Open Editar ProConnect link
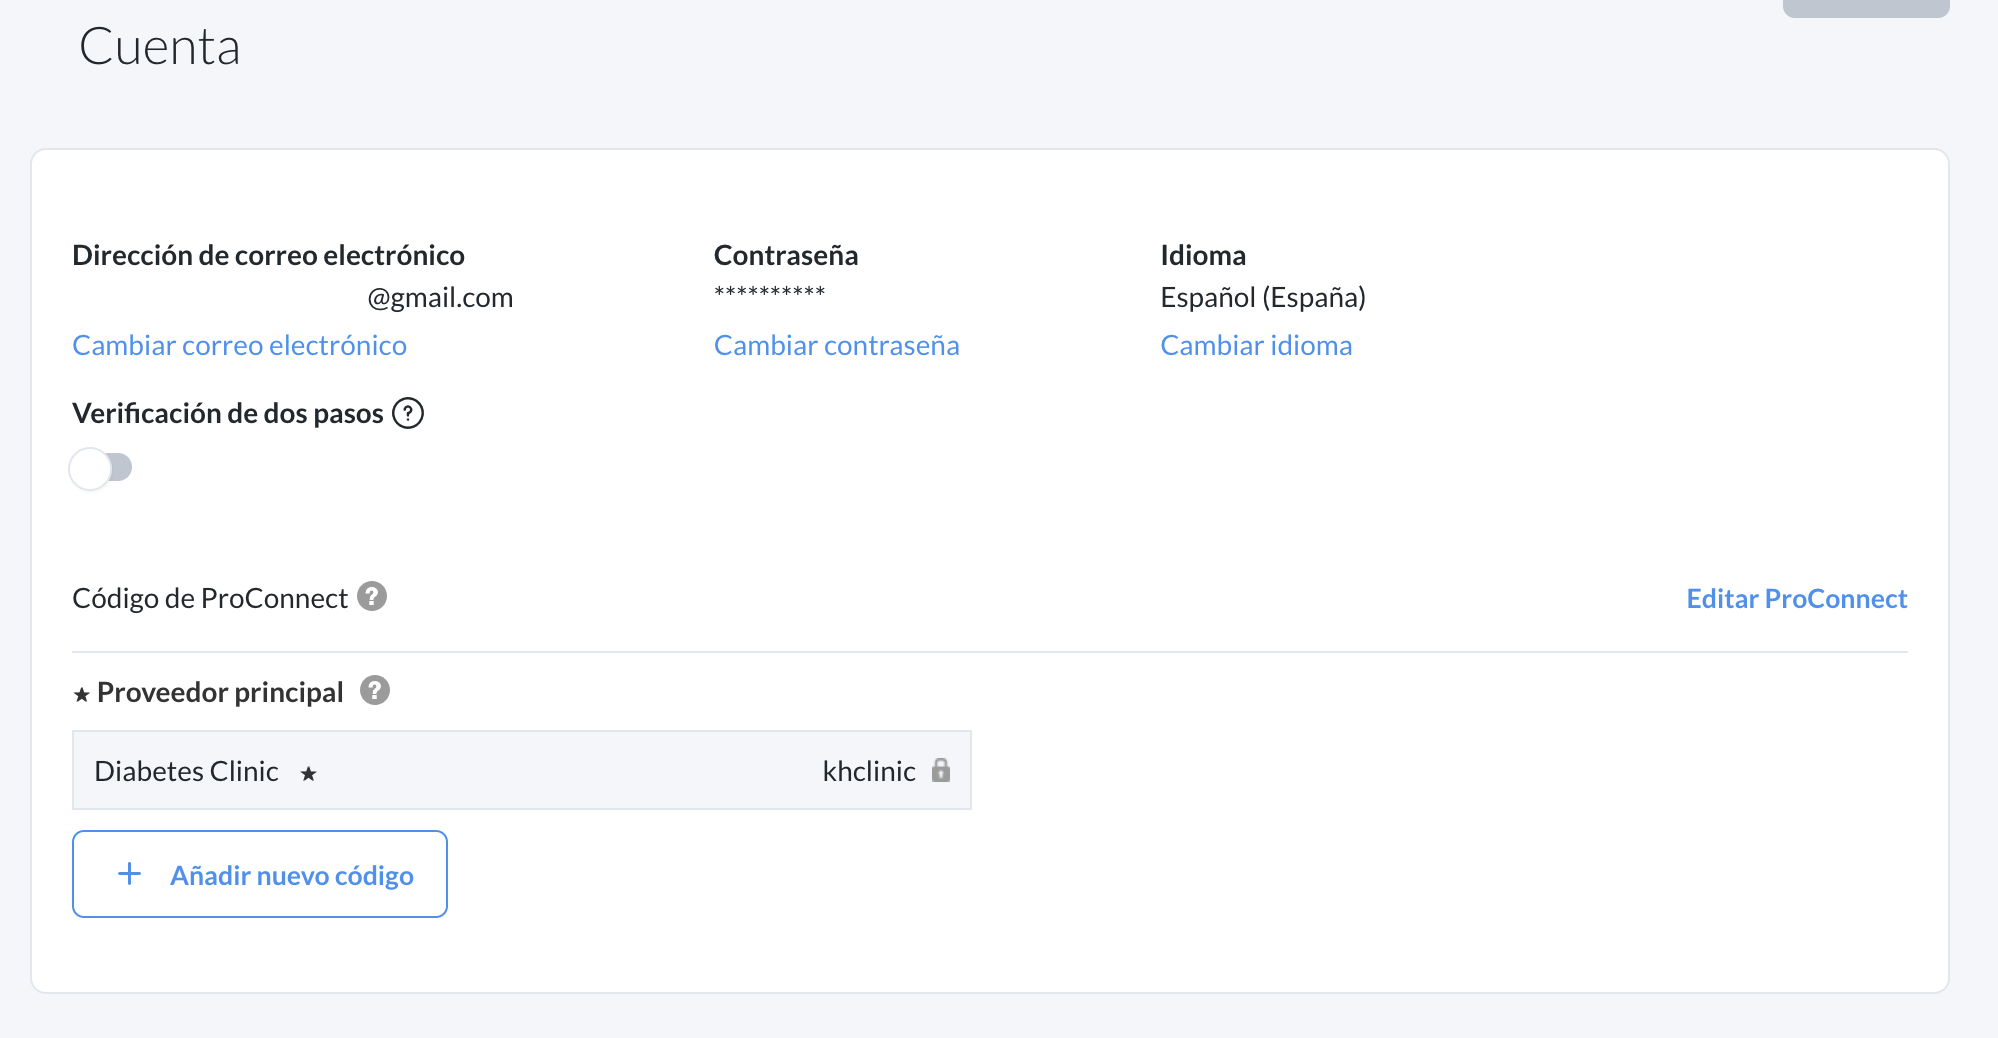The height and width of the screenshot is (1038, 1998). pyautogui.click(x=1797, y=598)
